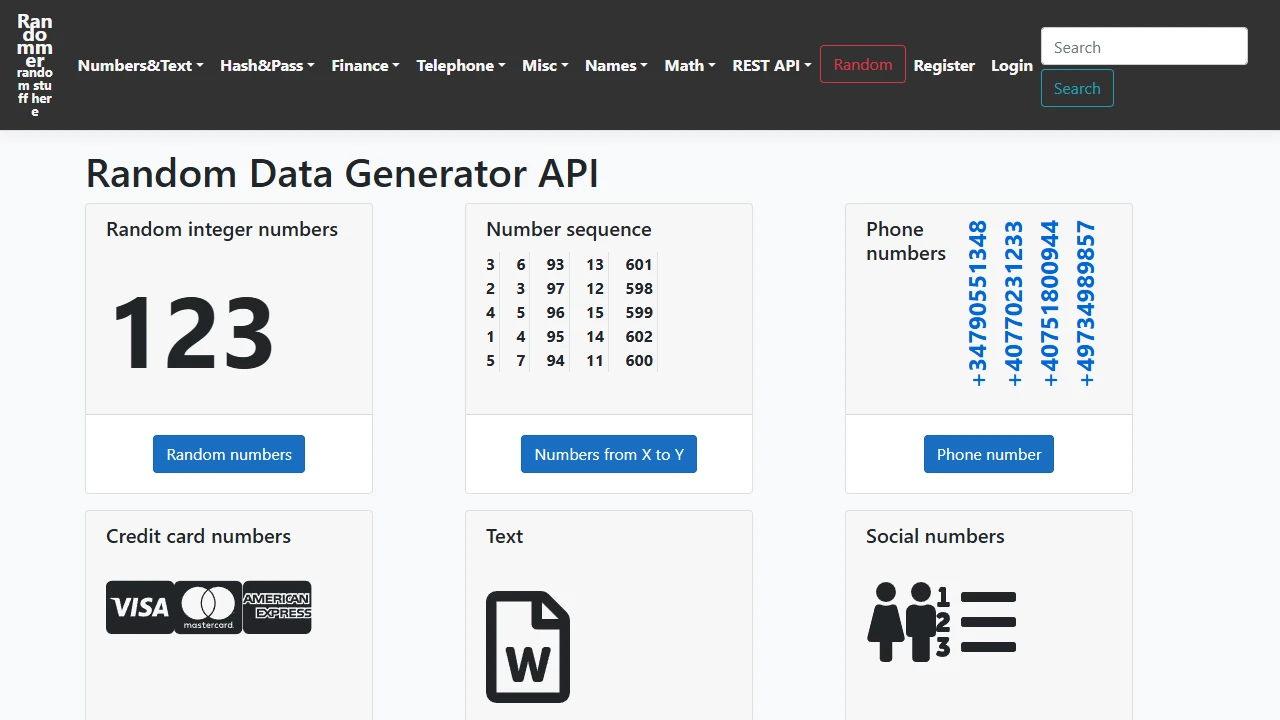Screen dimensions: 1280x720
Task: Click the Phone number button
Action: click(988, 454)
